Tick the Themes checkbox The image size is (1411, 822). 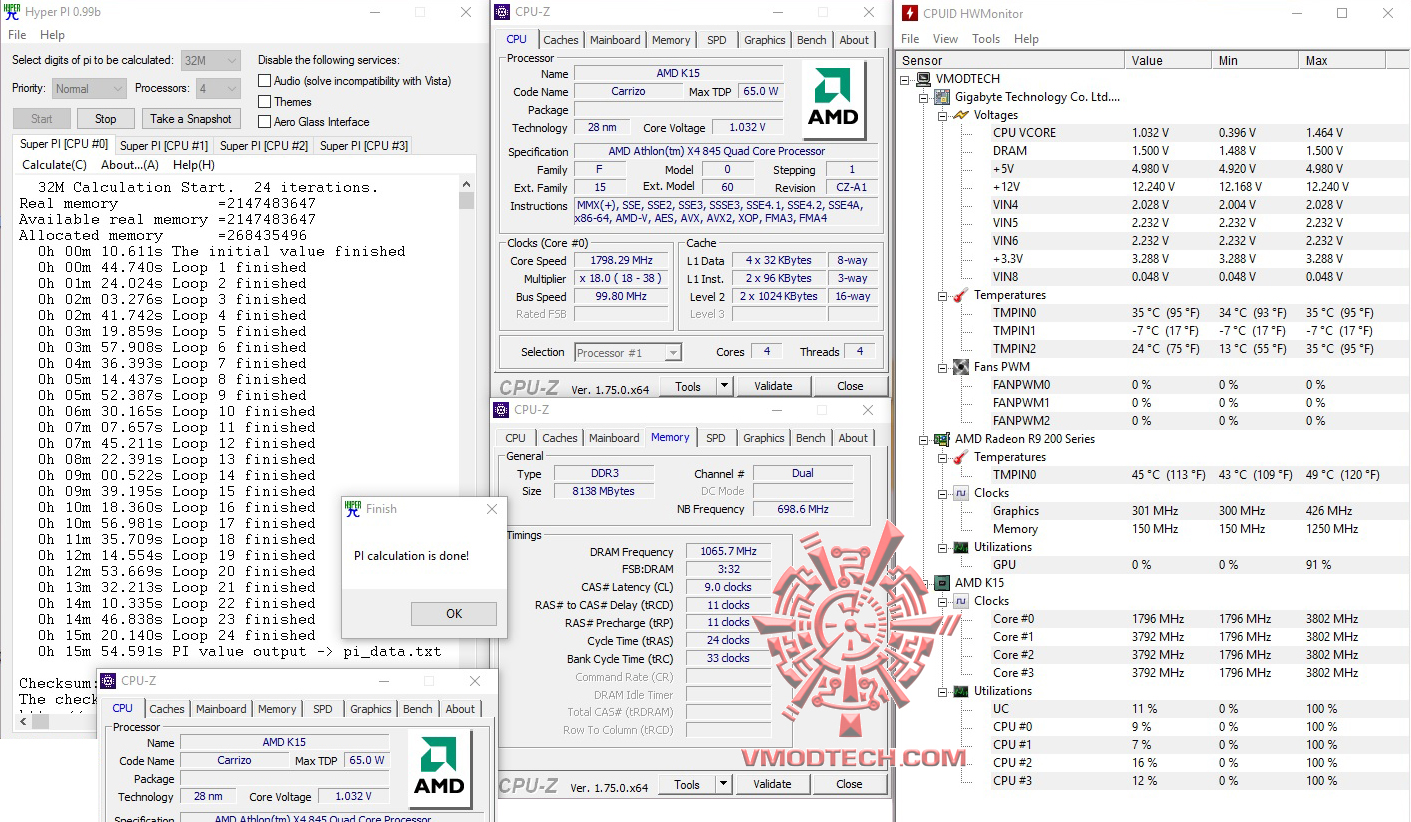[x=265, y=102]
